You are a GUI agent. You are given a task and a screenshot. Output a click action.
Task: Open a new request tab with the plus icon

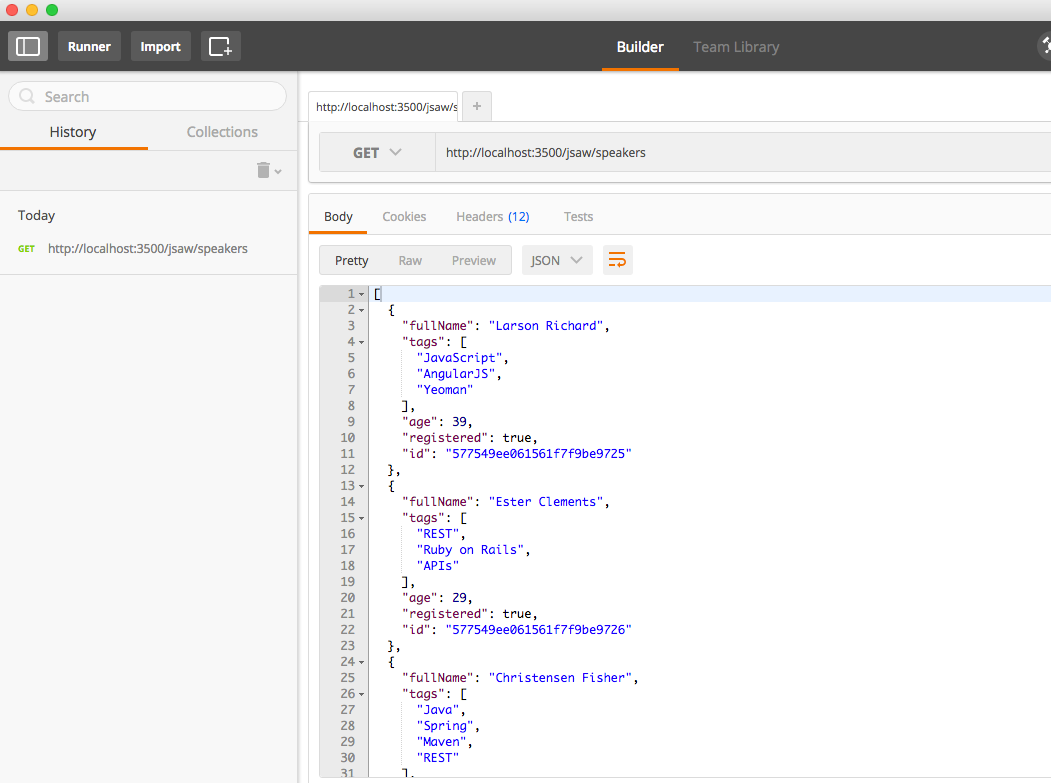[x=476, y=105]
